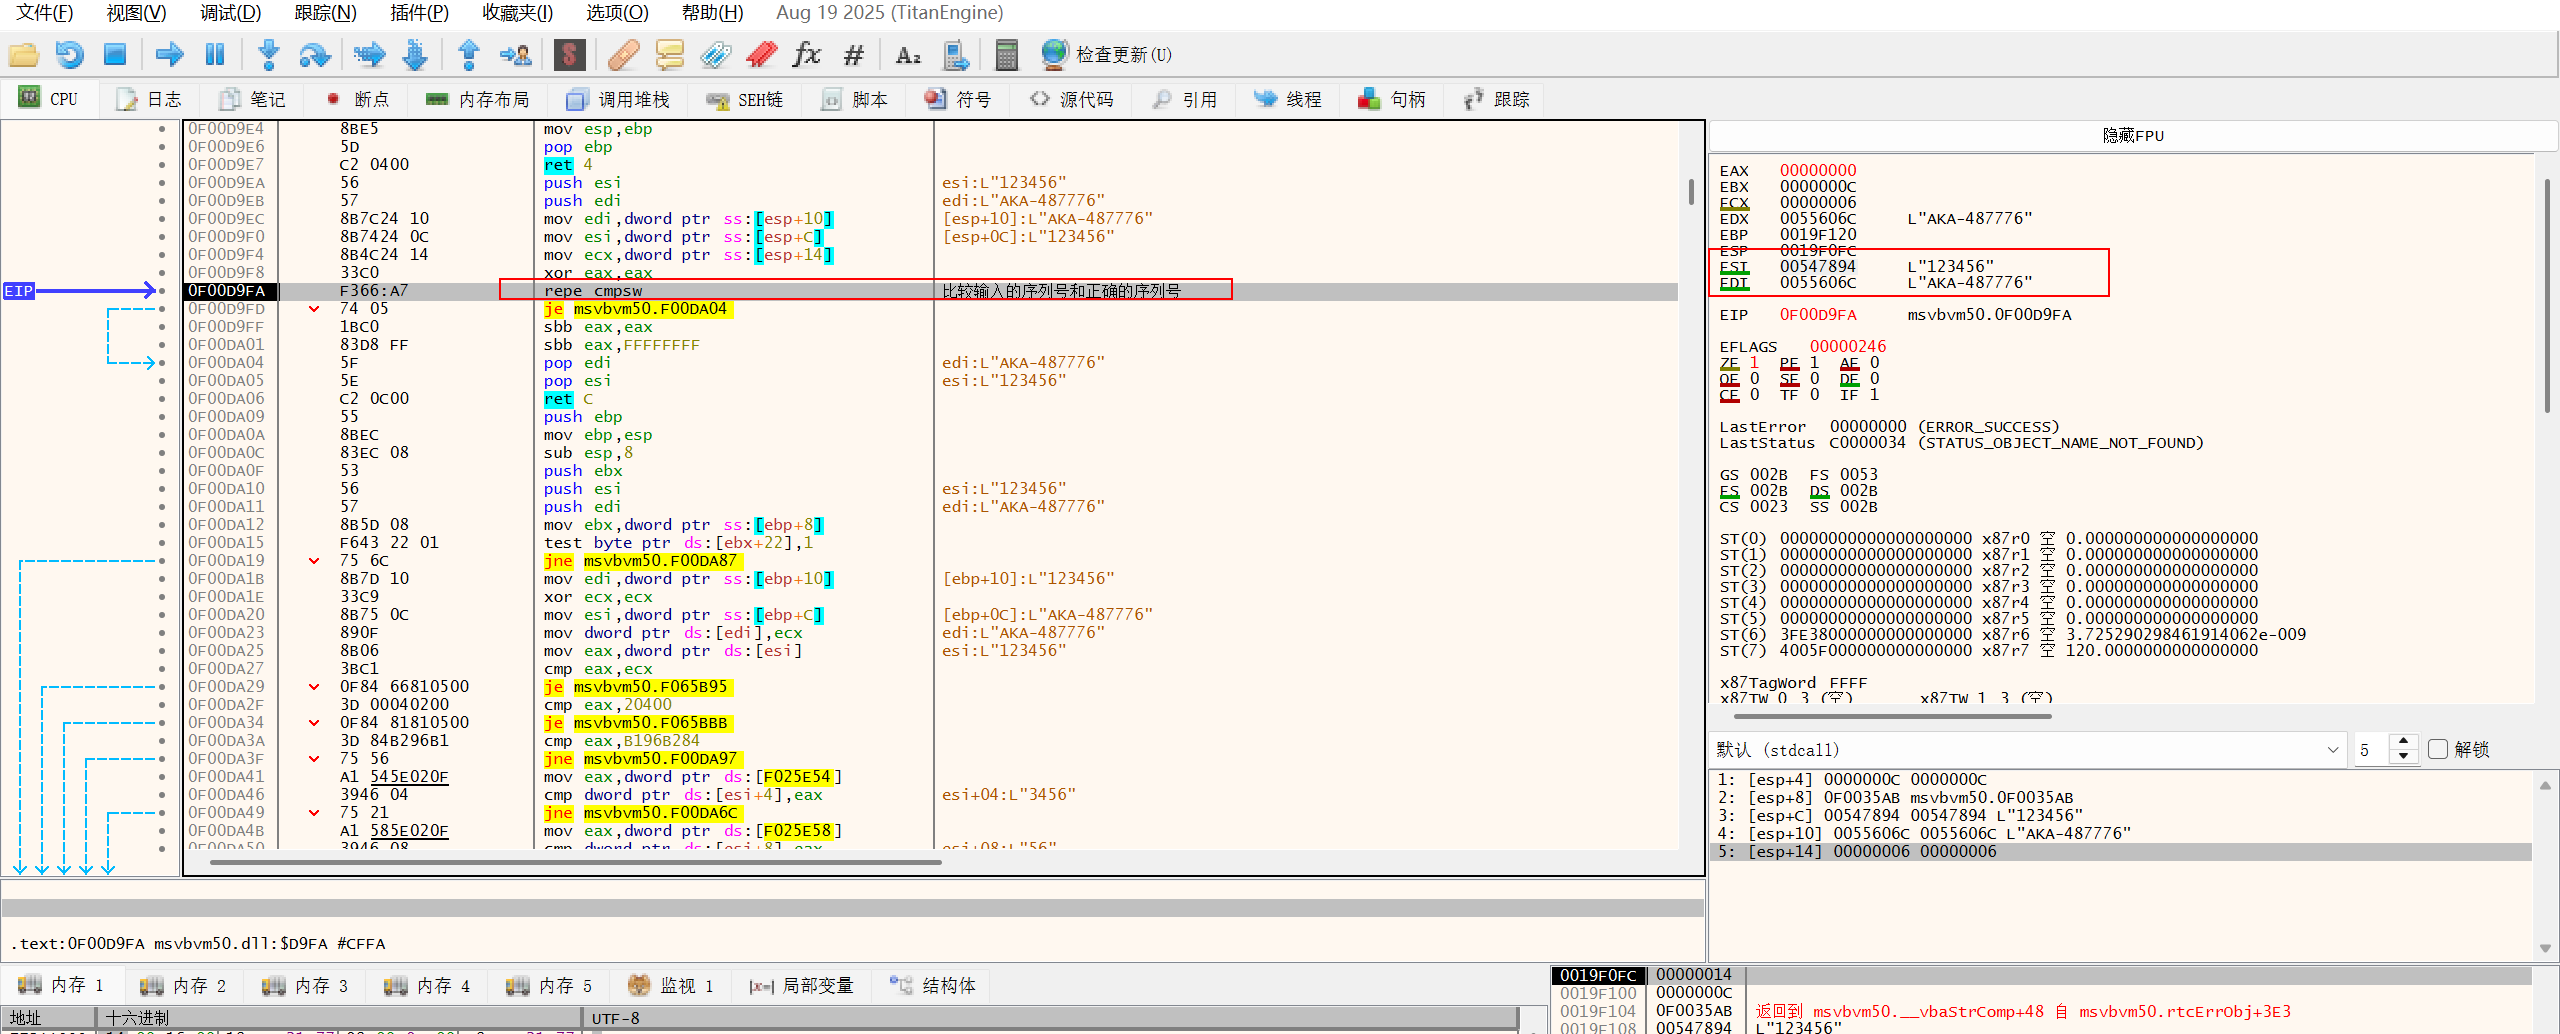Screen dimensions: 2560x1034
Task: Open the Scylla plugin icon
Action: coord(569,55)
